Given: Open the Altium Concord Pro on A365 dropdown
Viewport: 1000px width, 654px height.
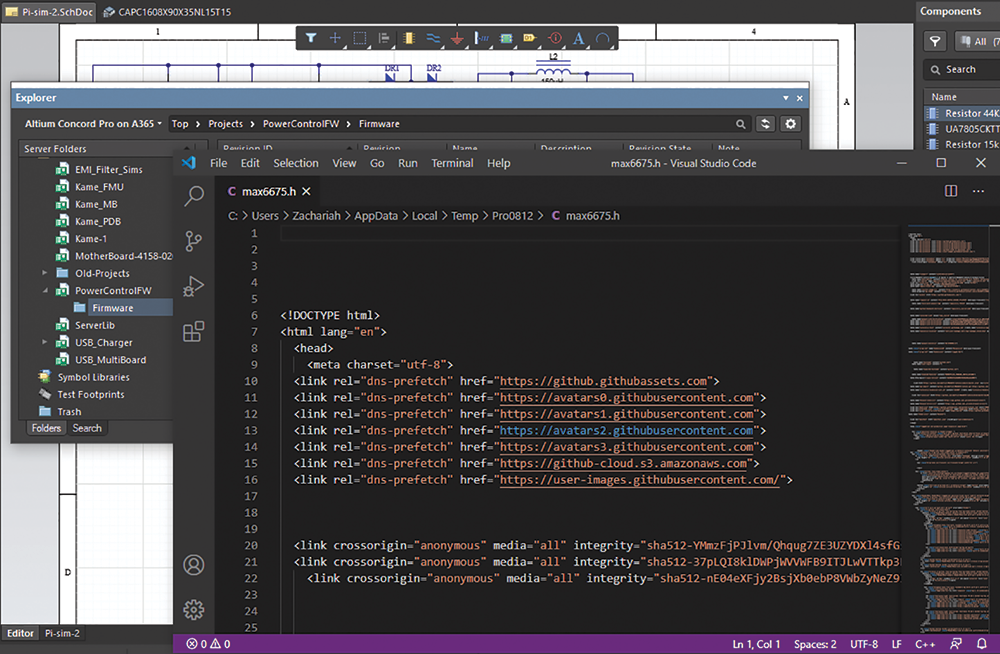Looking at the screenshot, I should pos(93,124).
